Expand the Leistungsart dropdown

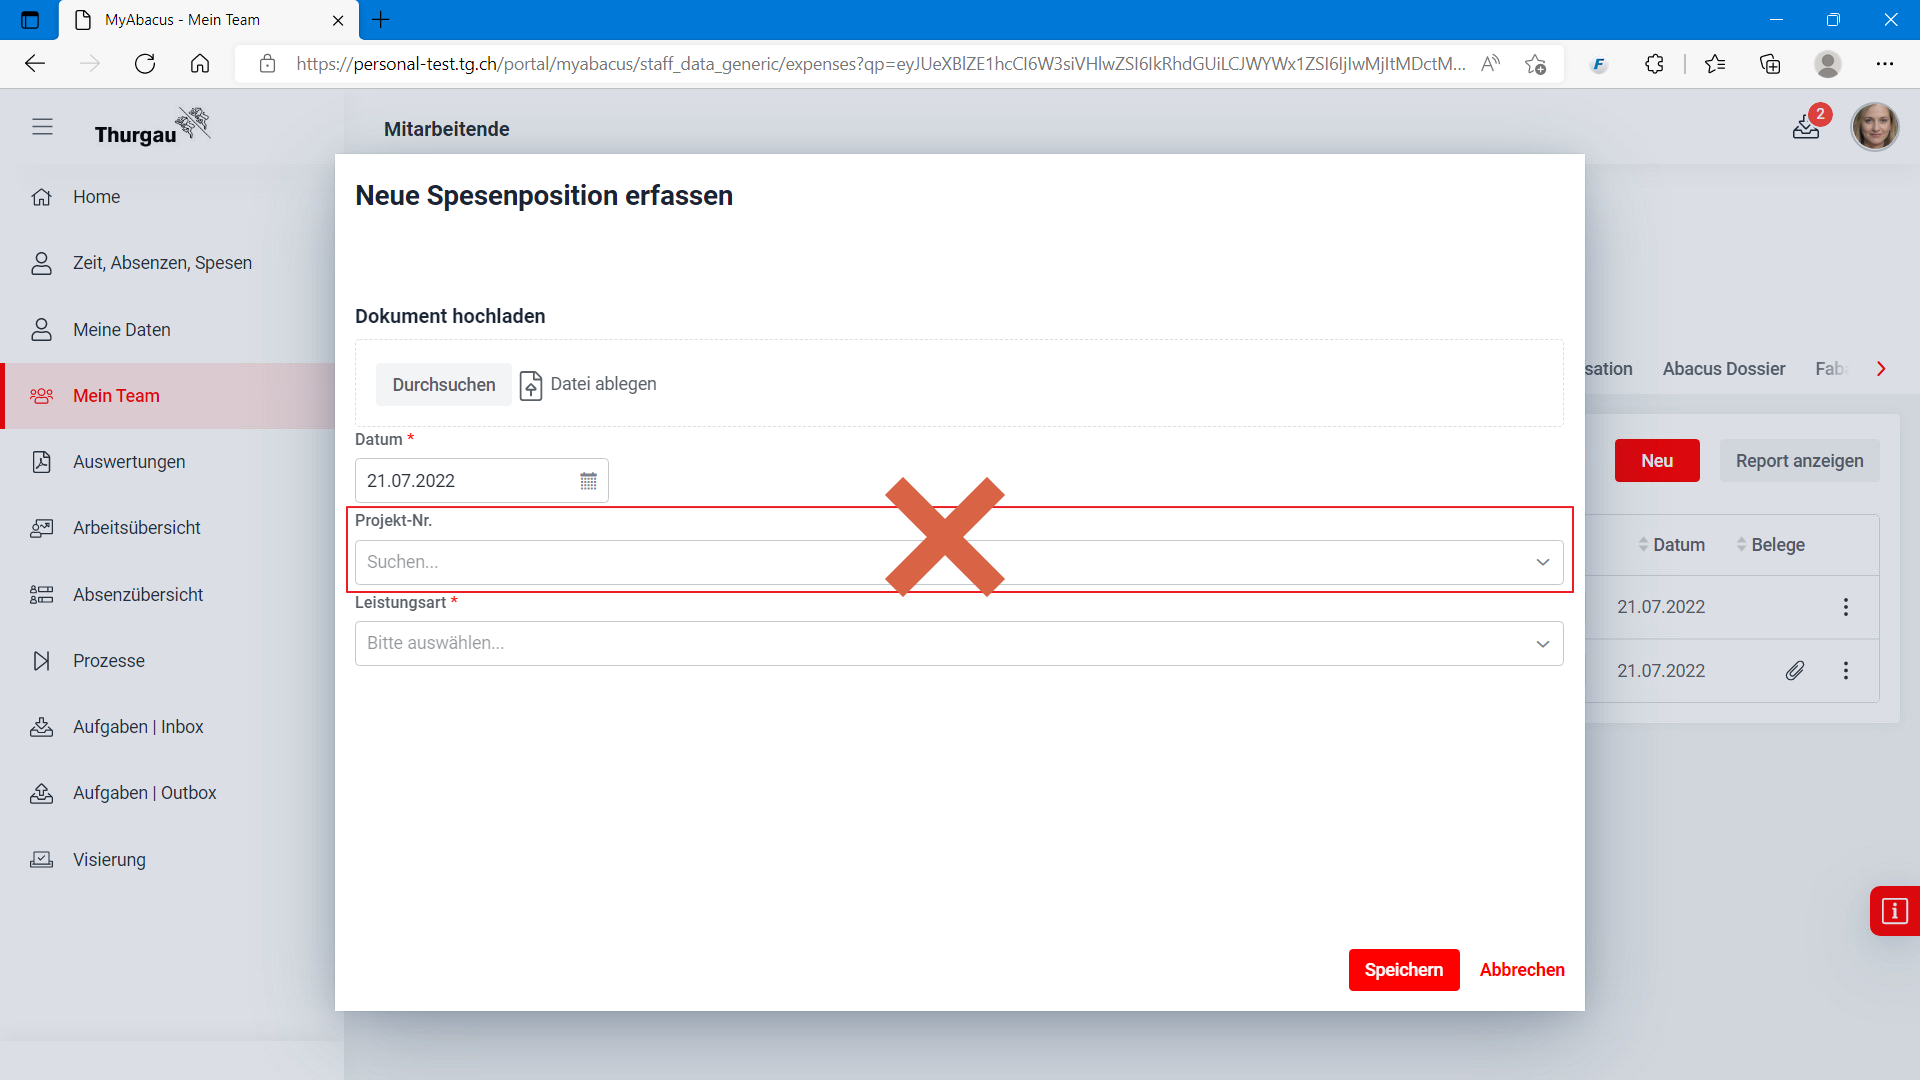(1543, 644)
